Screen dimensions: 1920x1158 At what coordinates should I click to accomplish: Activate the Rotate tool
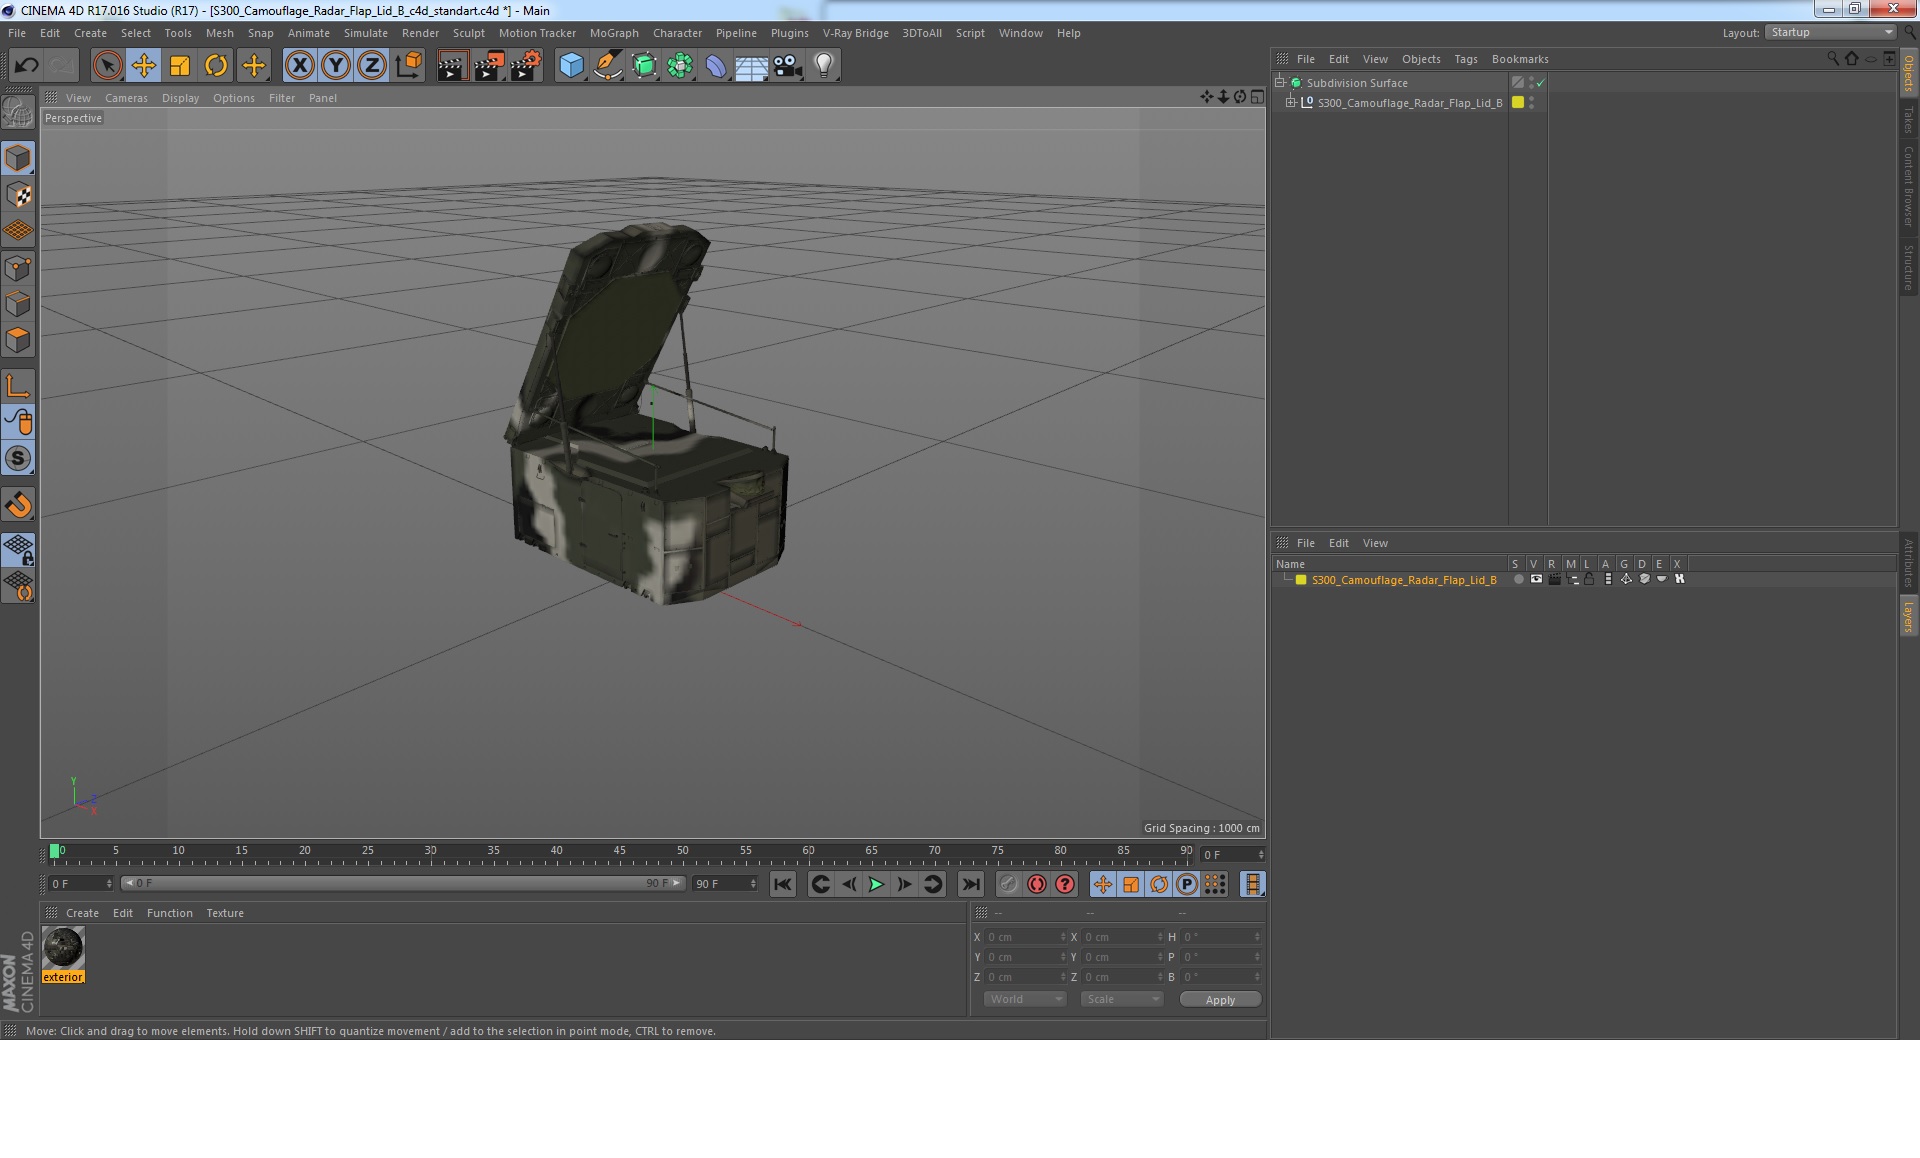pyautogui.click(x=216, y=66)
